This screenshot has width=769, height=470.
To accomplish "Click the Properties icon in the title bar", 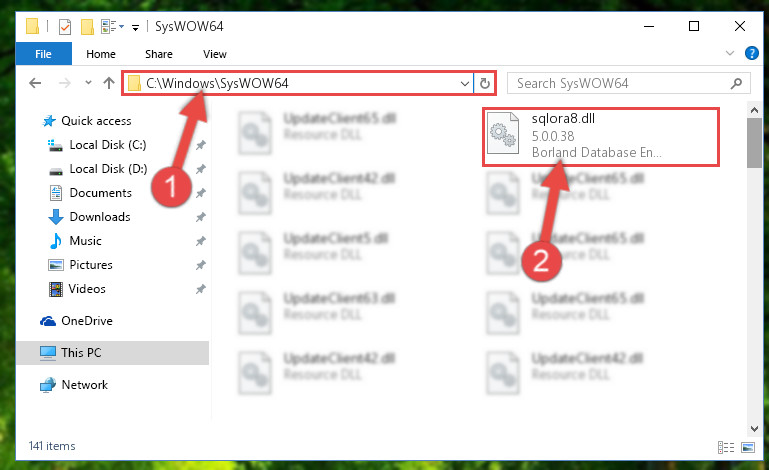I will point(65,26).
